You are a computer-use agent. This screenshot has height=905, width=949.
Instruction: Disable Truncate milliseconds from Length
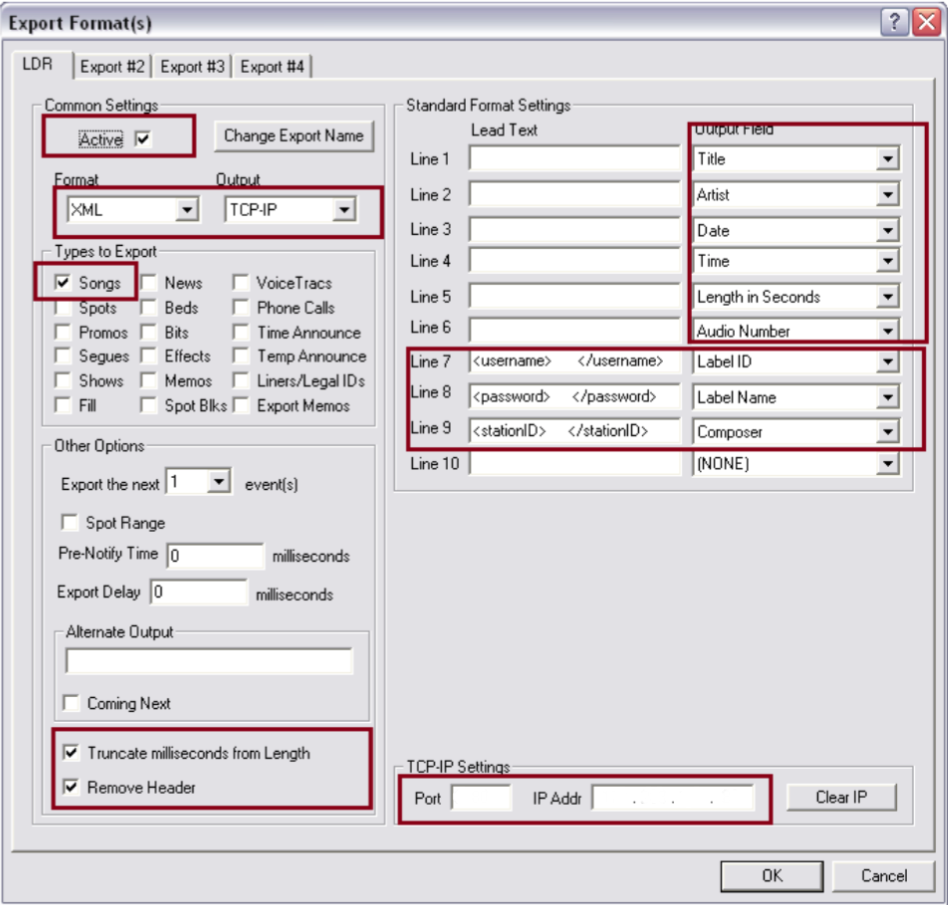tap(71, 753)
